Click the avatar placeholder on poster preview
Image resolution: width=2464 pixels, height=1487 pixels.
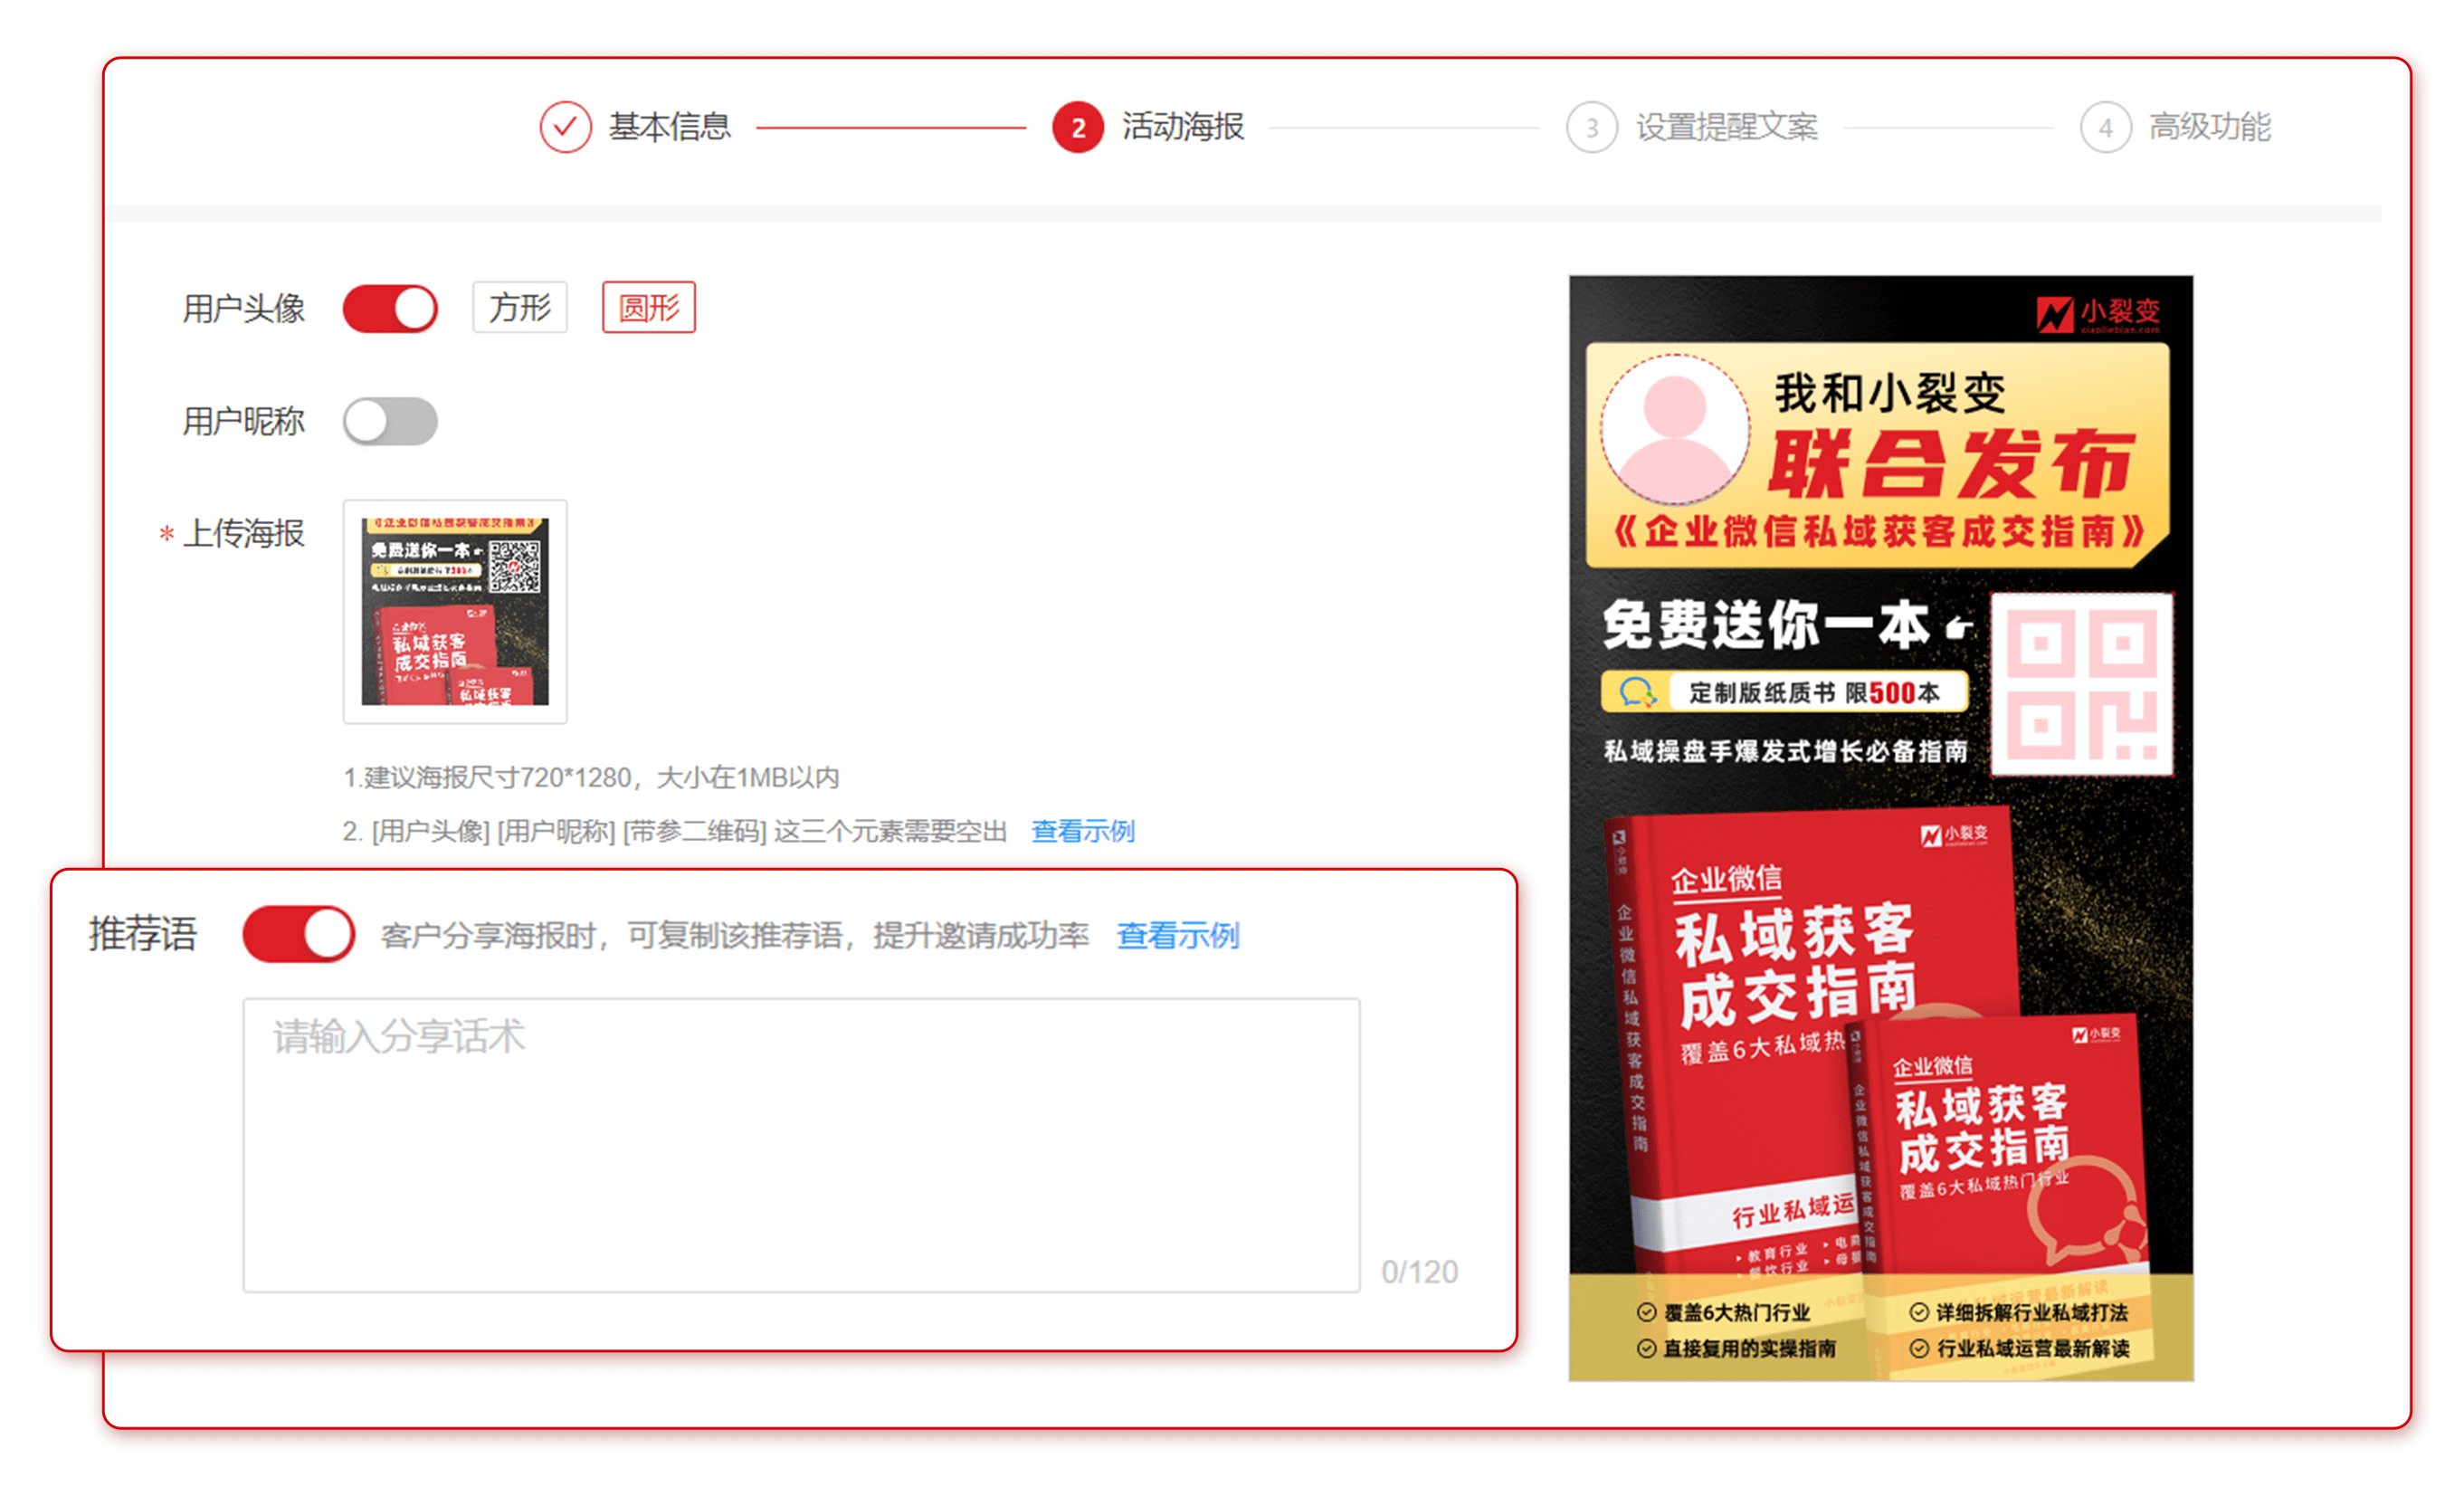pos(1674,428)
